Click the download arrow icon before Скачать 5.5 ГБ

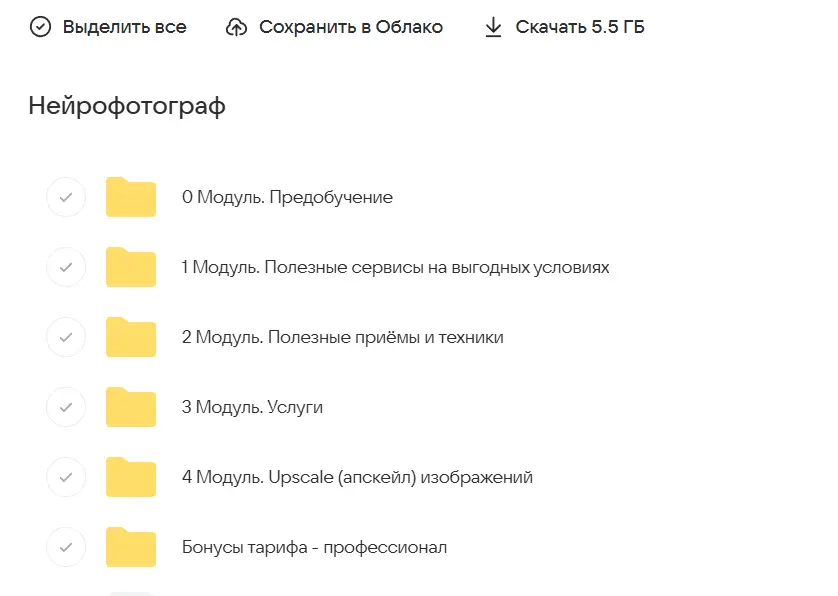(493, 27)
